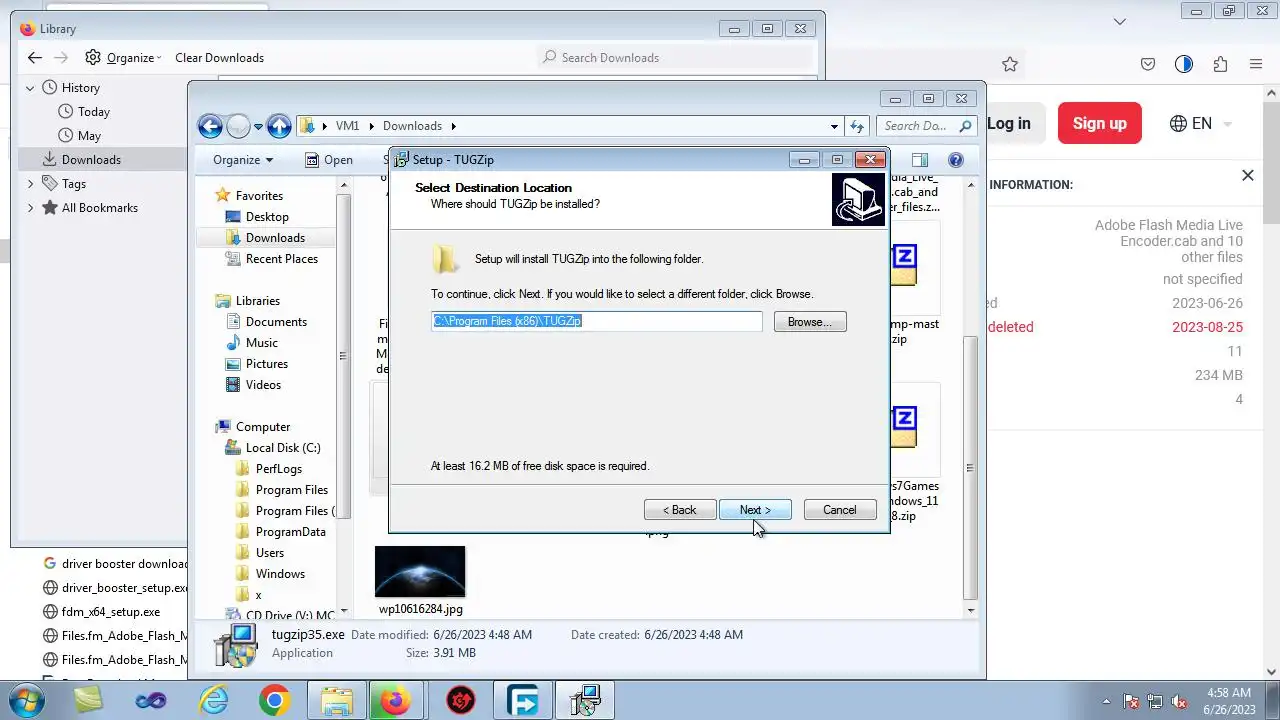1280x720 pixels.
Task: Open Internet Explorer from the taskbar
Action: 214,700
